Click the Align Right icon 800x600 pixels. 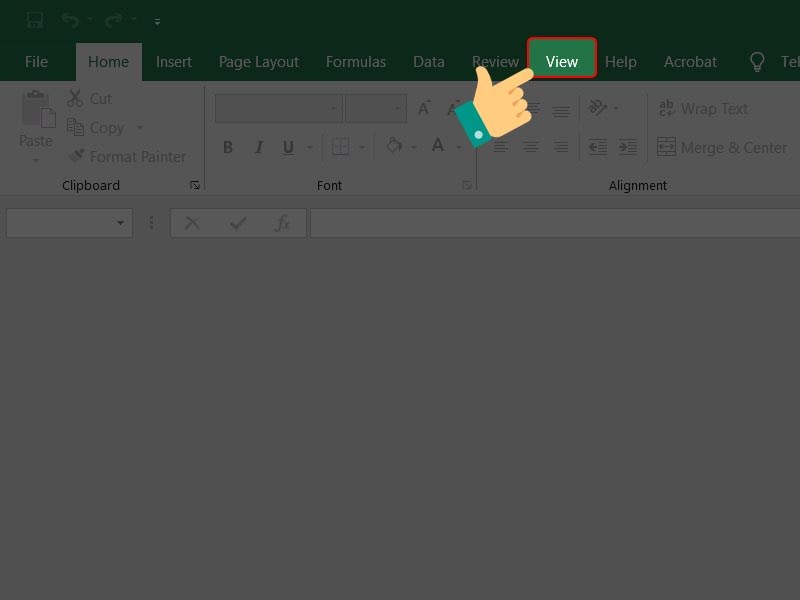(561, 147)
